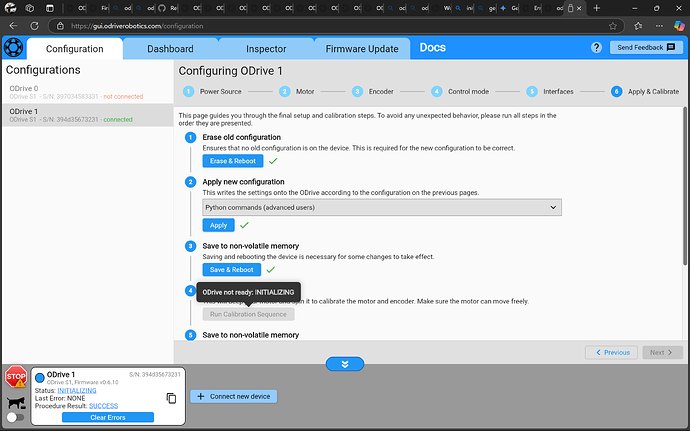Copy ODrive 1 info using clipboard icon

[x=171, y=398]
